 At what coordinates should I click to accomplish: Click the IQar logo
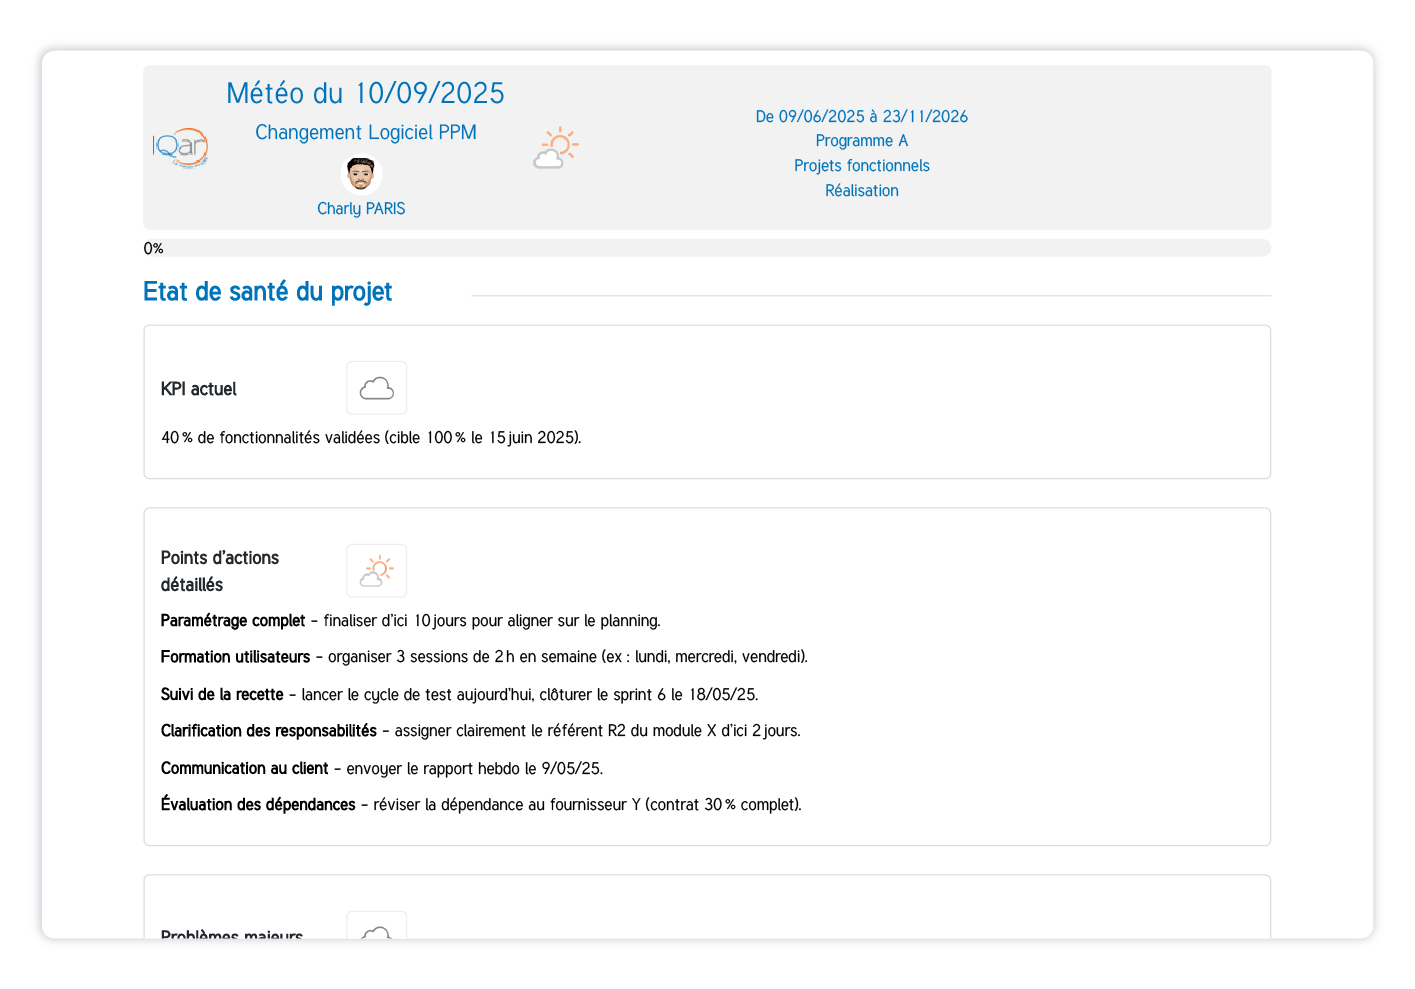(x=181, y=147)
